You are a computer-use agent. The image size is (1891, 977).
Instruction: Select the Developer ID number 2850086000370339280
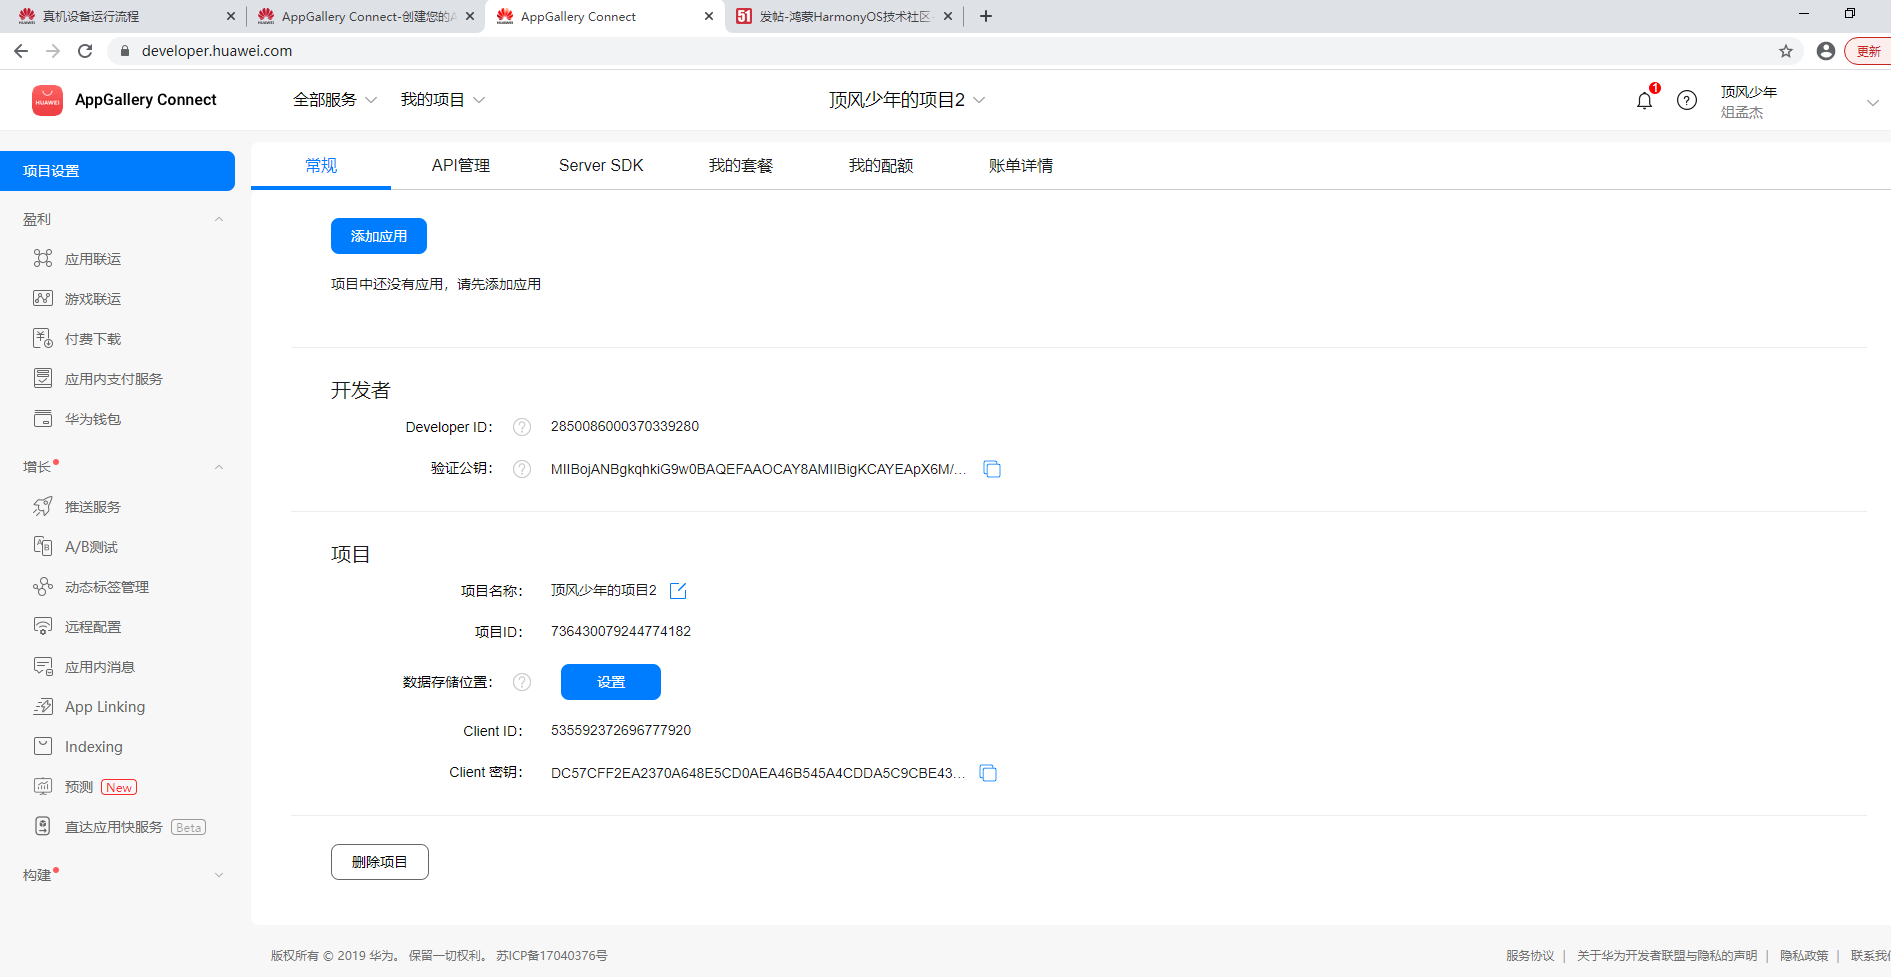(x=625, y=426)
